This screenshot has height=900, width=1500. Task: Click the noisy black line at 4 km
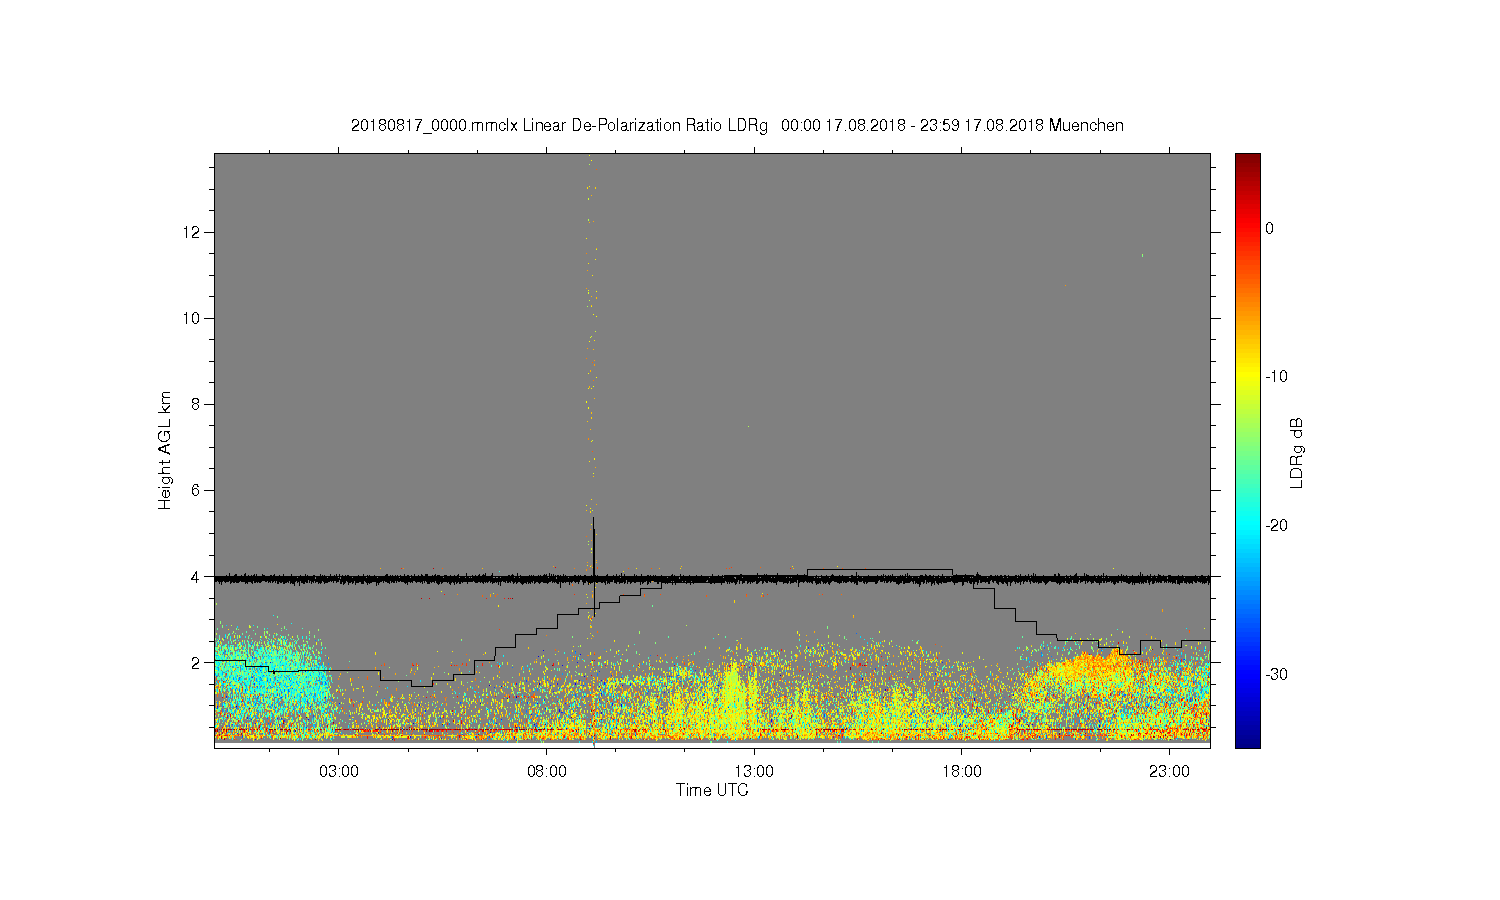712,578
